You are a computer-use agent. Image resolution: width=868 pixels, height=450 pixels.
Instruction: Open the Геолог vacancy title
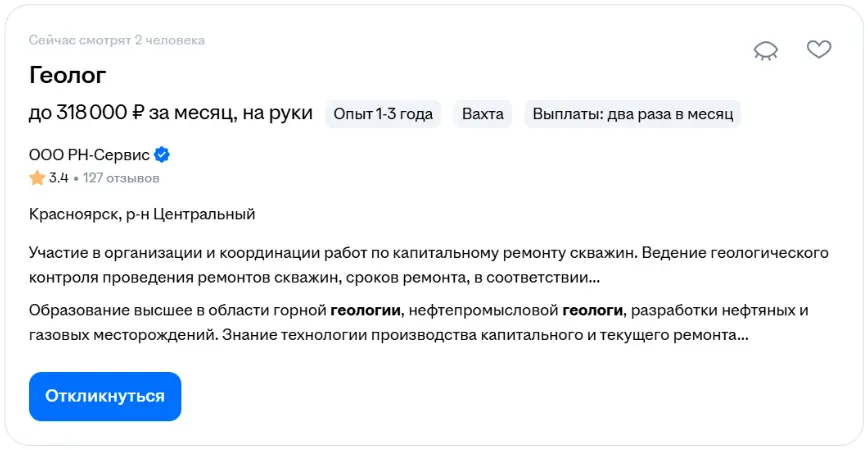[67, 75]
